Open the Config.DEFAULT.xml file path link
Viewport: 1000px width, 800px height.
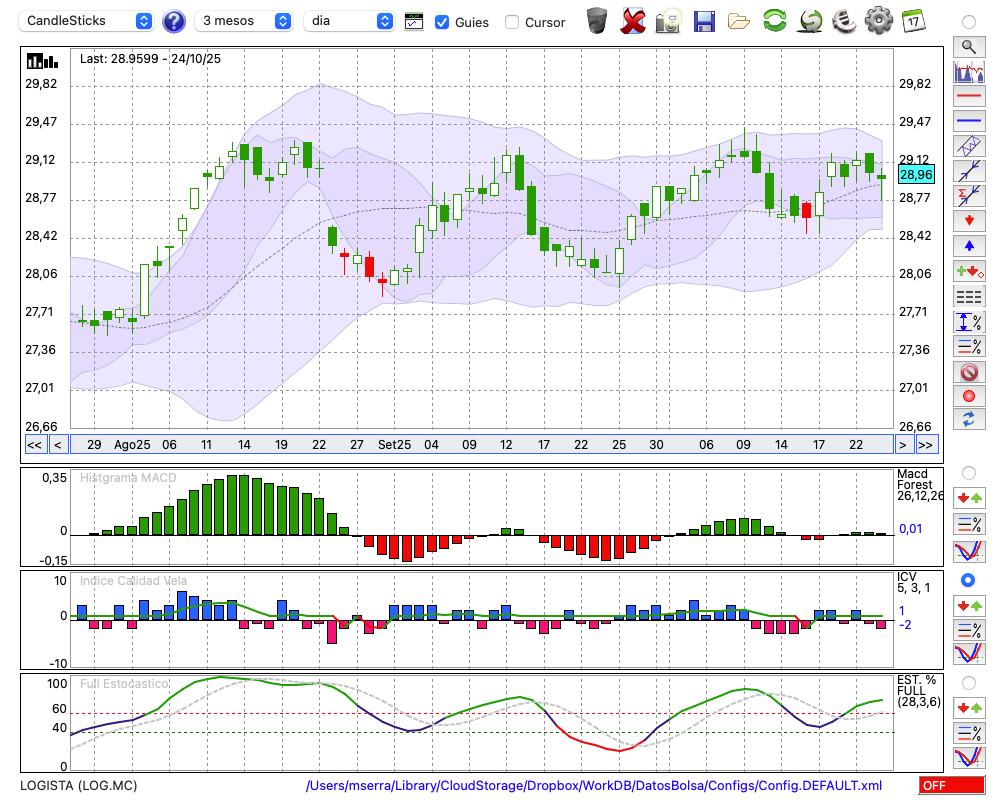(x=594, y=786)
